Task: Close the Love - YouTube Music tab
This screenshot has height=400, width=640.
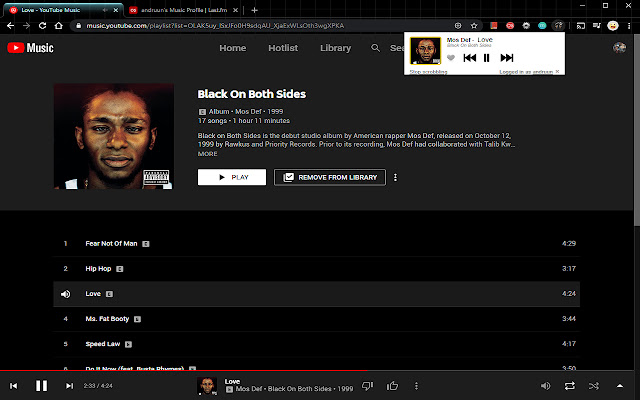Action: tap(116, 10)
